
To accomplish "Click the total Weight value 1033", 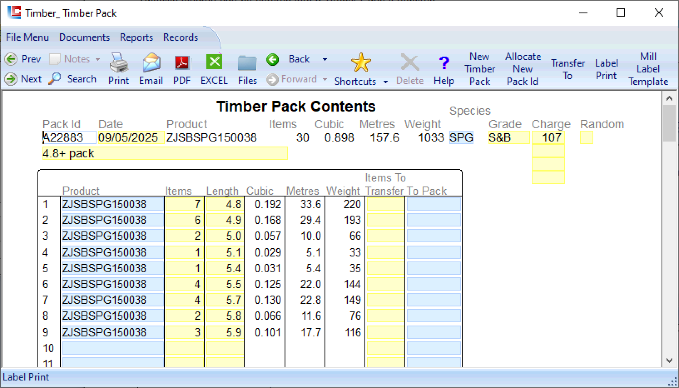I will (x=431, y=138).
